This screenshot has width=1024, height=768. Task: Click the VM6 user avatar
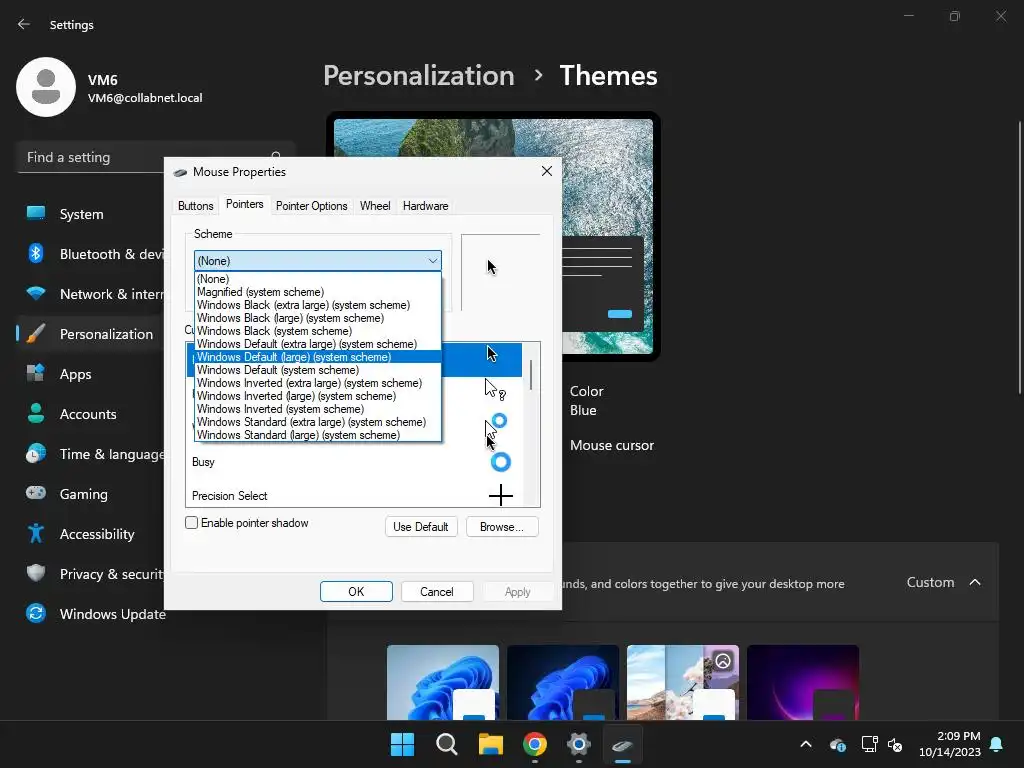46,87
